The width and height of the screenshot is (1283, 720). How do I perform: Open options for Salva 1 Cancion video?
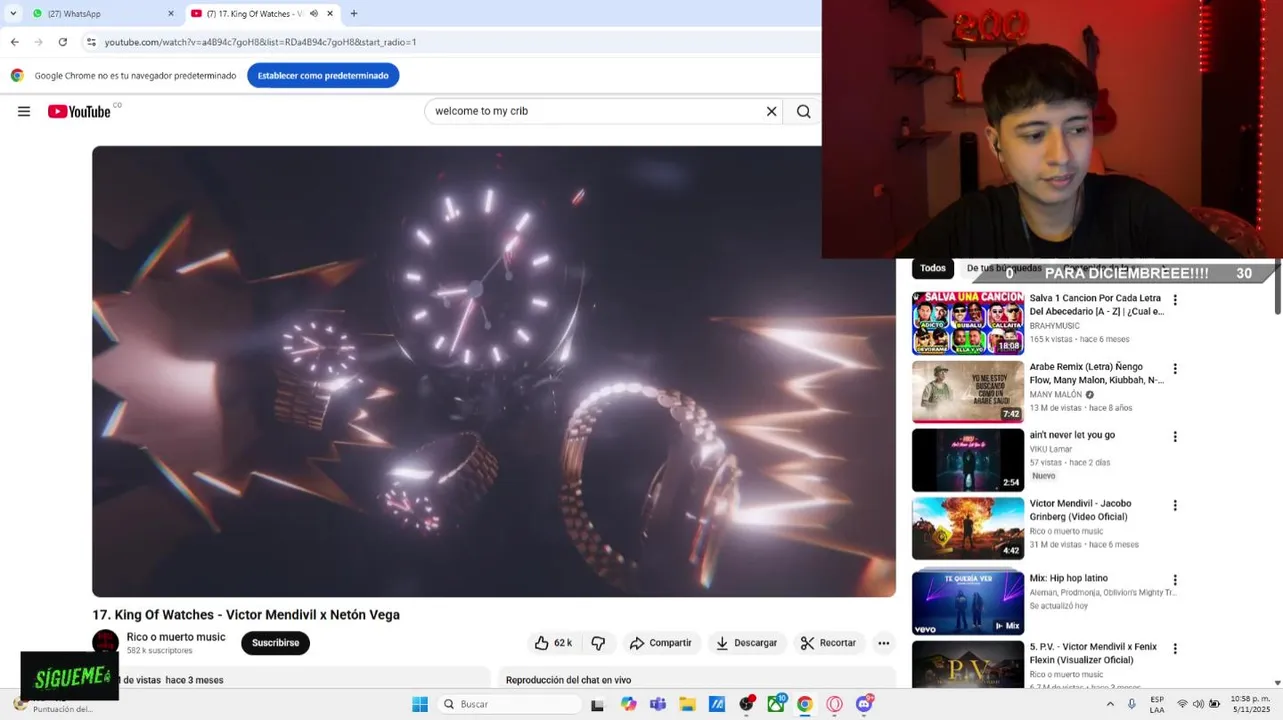coord(1175,300)
